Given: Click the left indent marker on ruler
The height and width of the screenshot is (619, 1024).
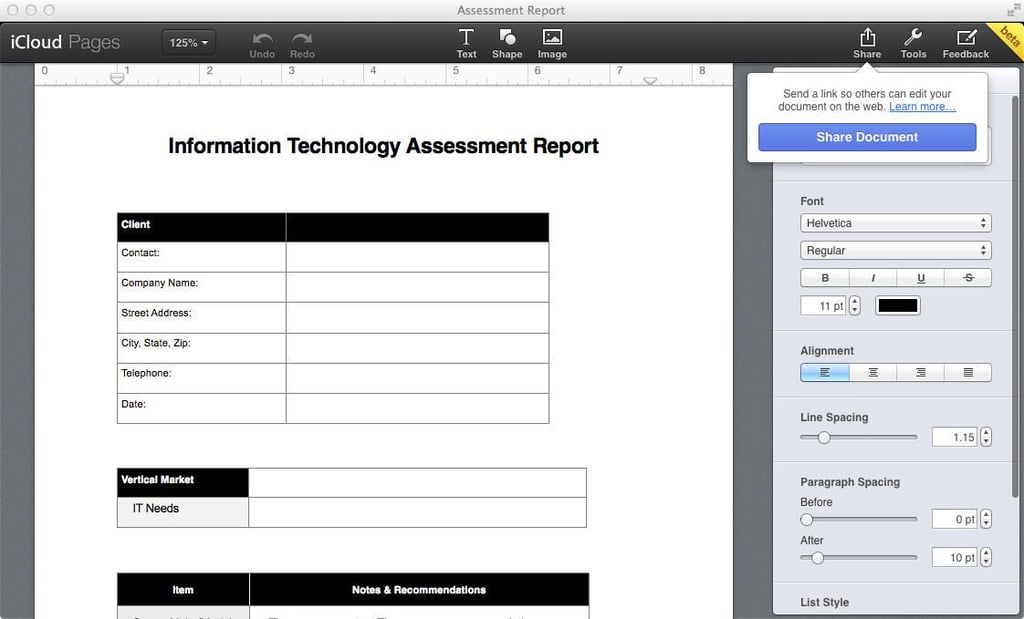Looking at the screenshot, I should [x=117, y=78].
